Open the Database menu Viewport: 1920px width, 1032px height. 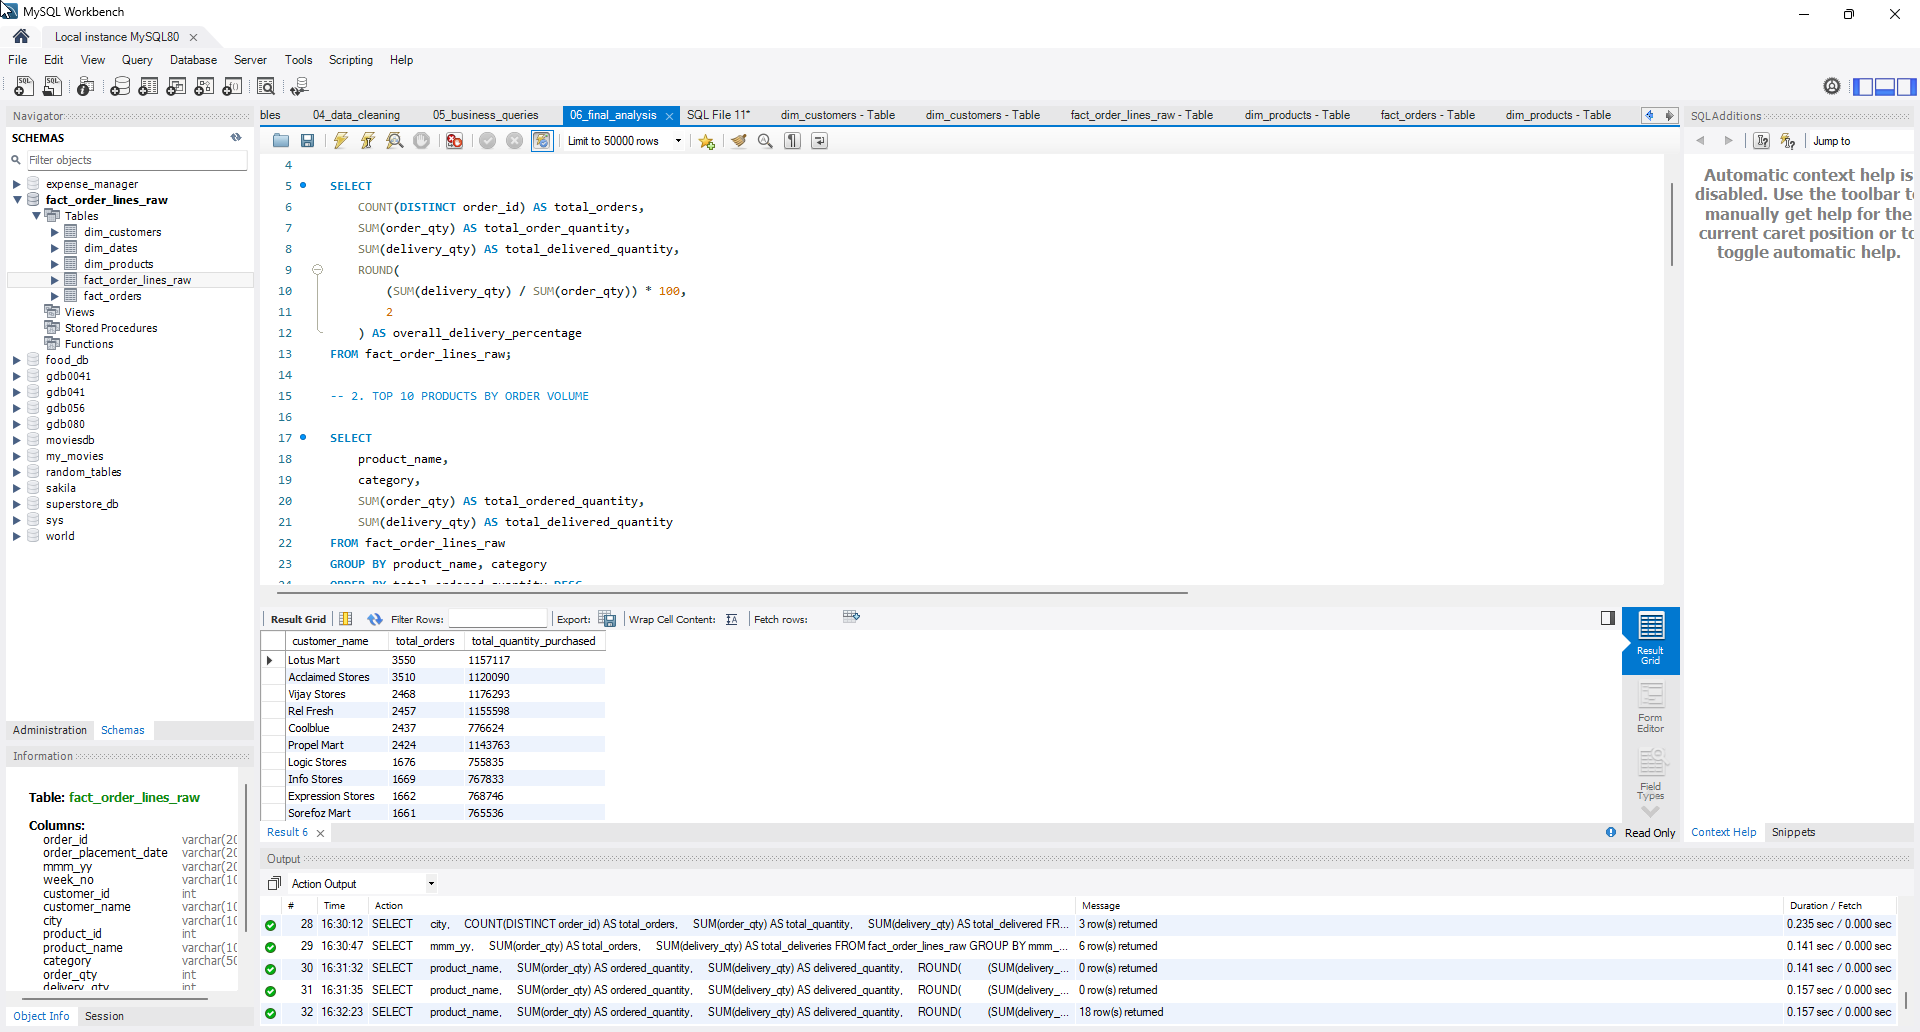pyautogui.click(x=193, y=60)
